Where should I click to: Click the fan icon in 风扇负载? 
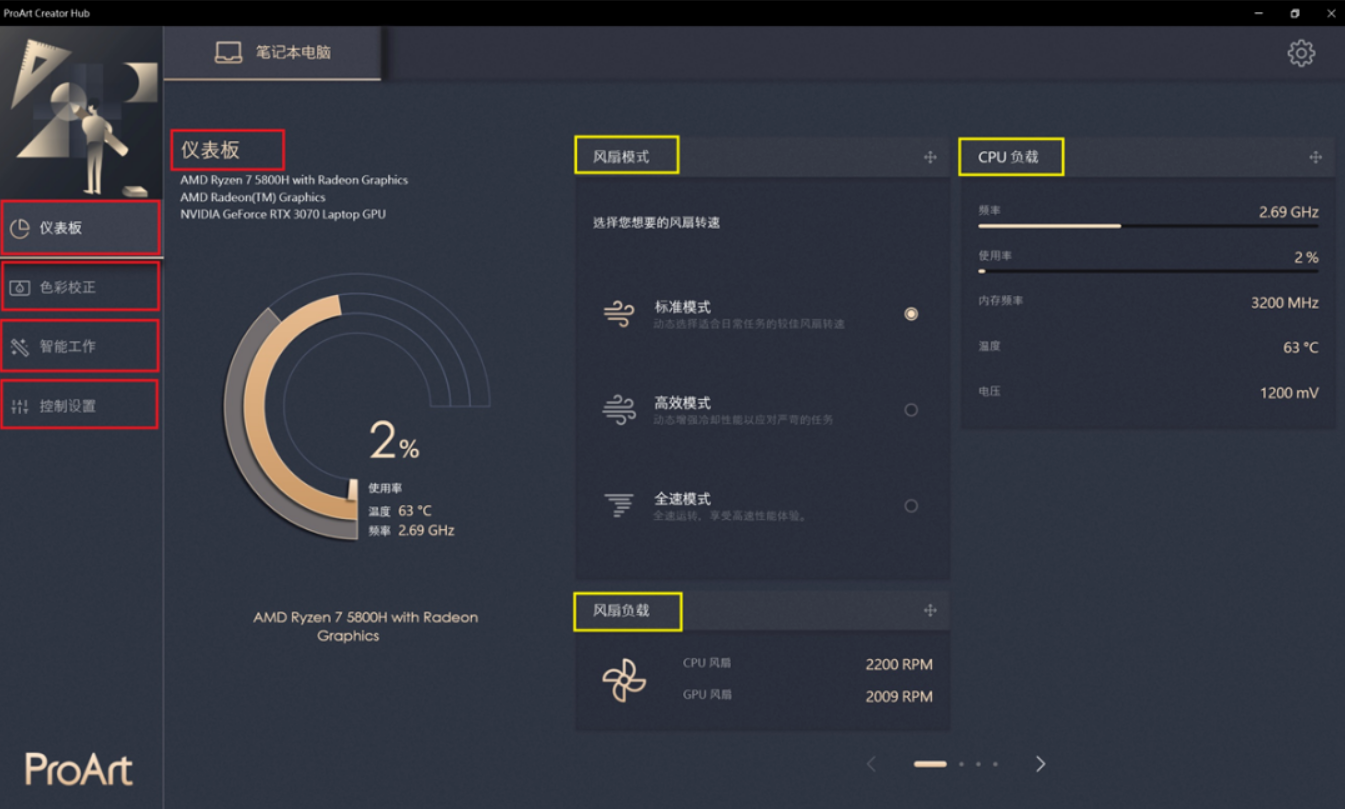(x=624, y=680)
